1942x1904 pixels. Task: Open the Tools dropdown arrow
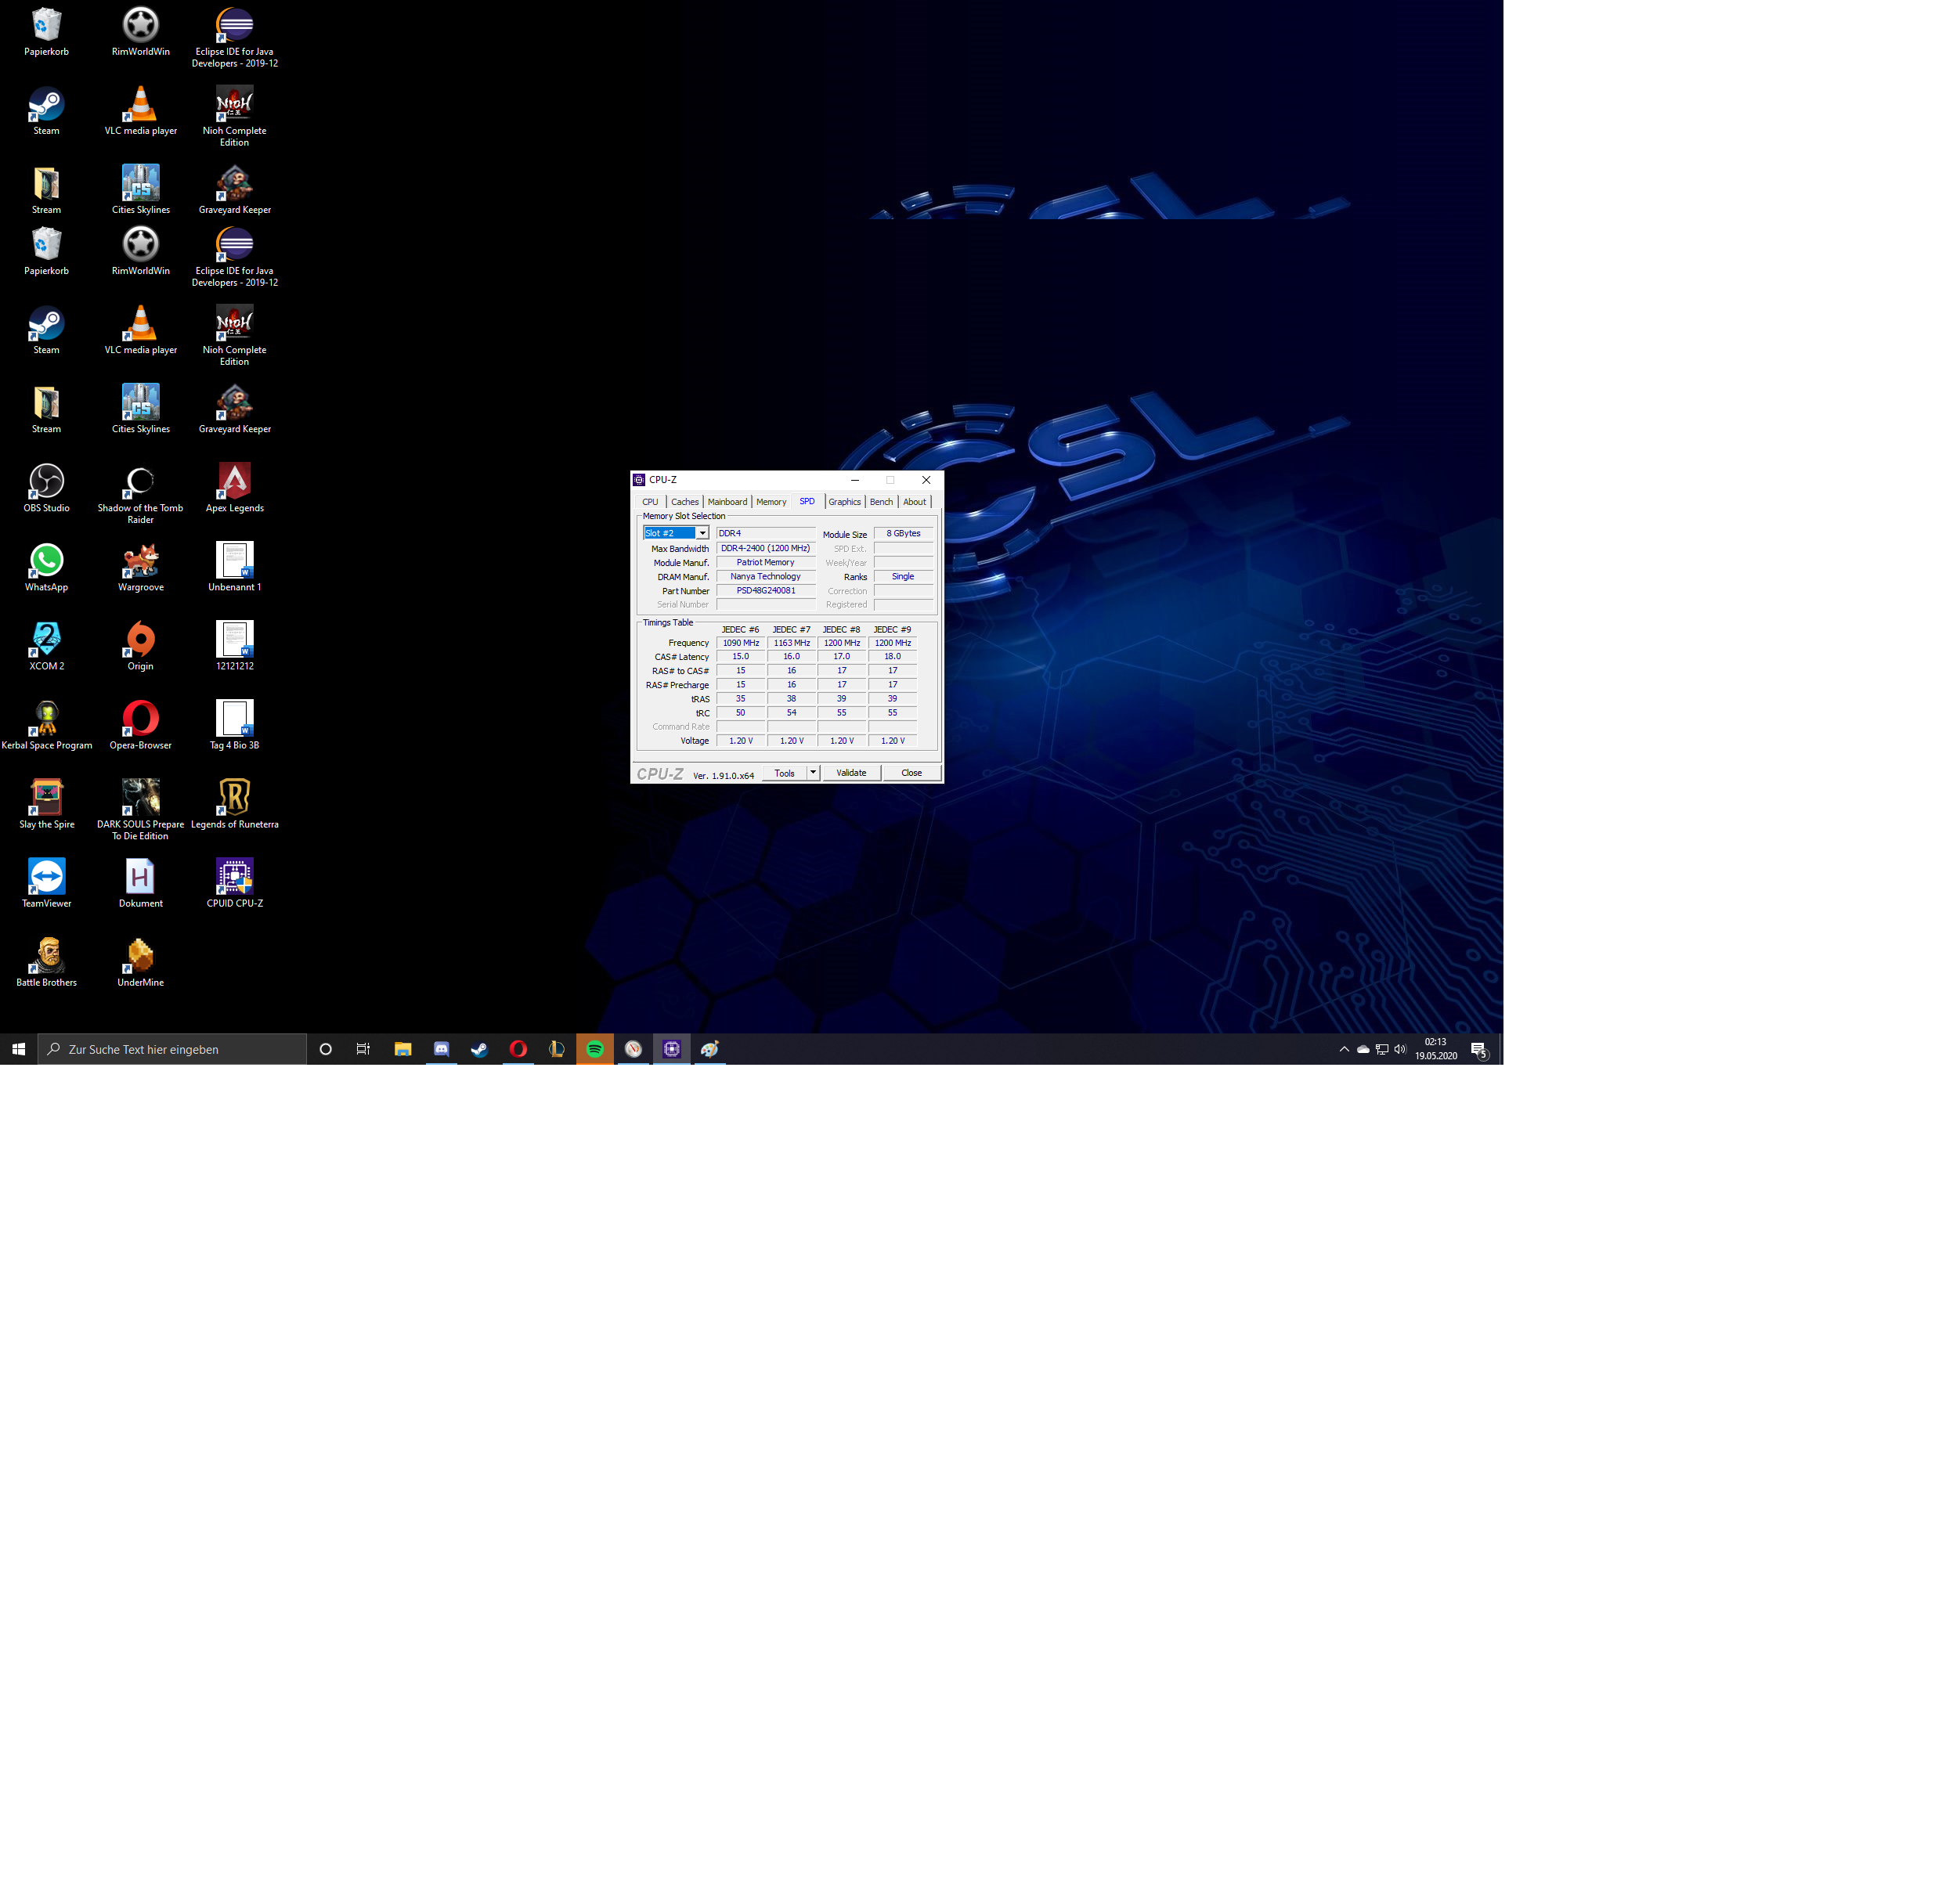click(813, 773)
